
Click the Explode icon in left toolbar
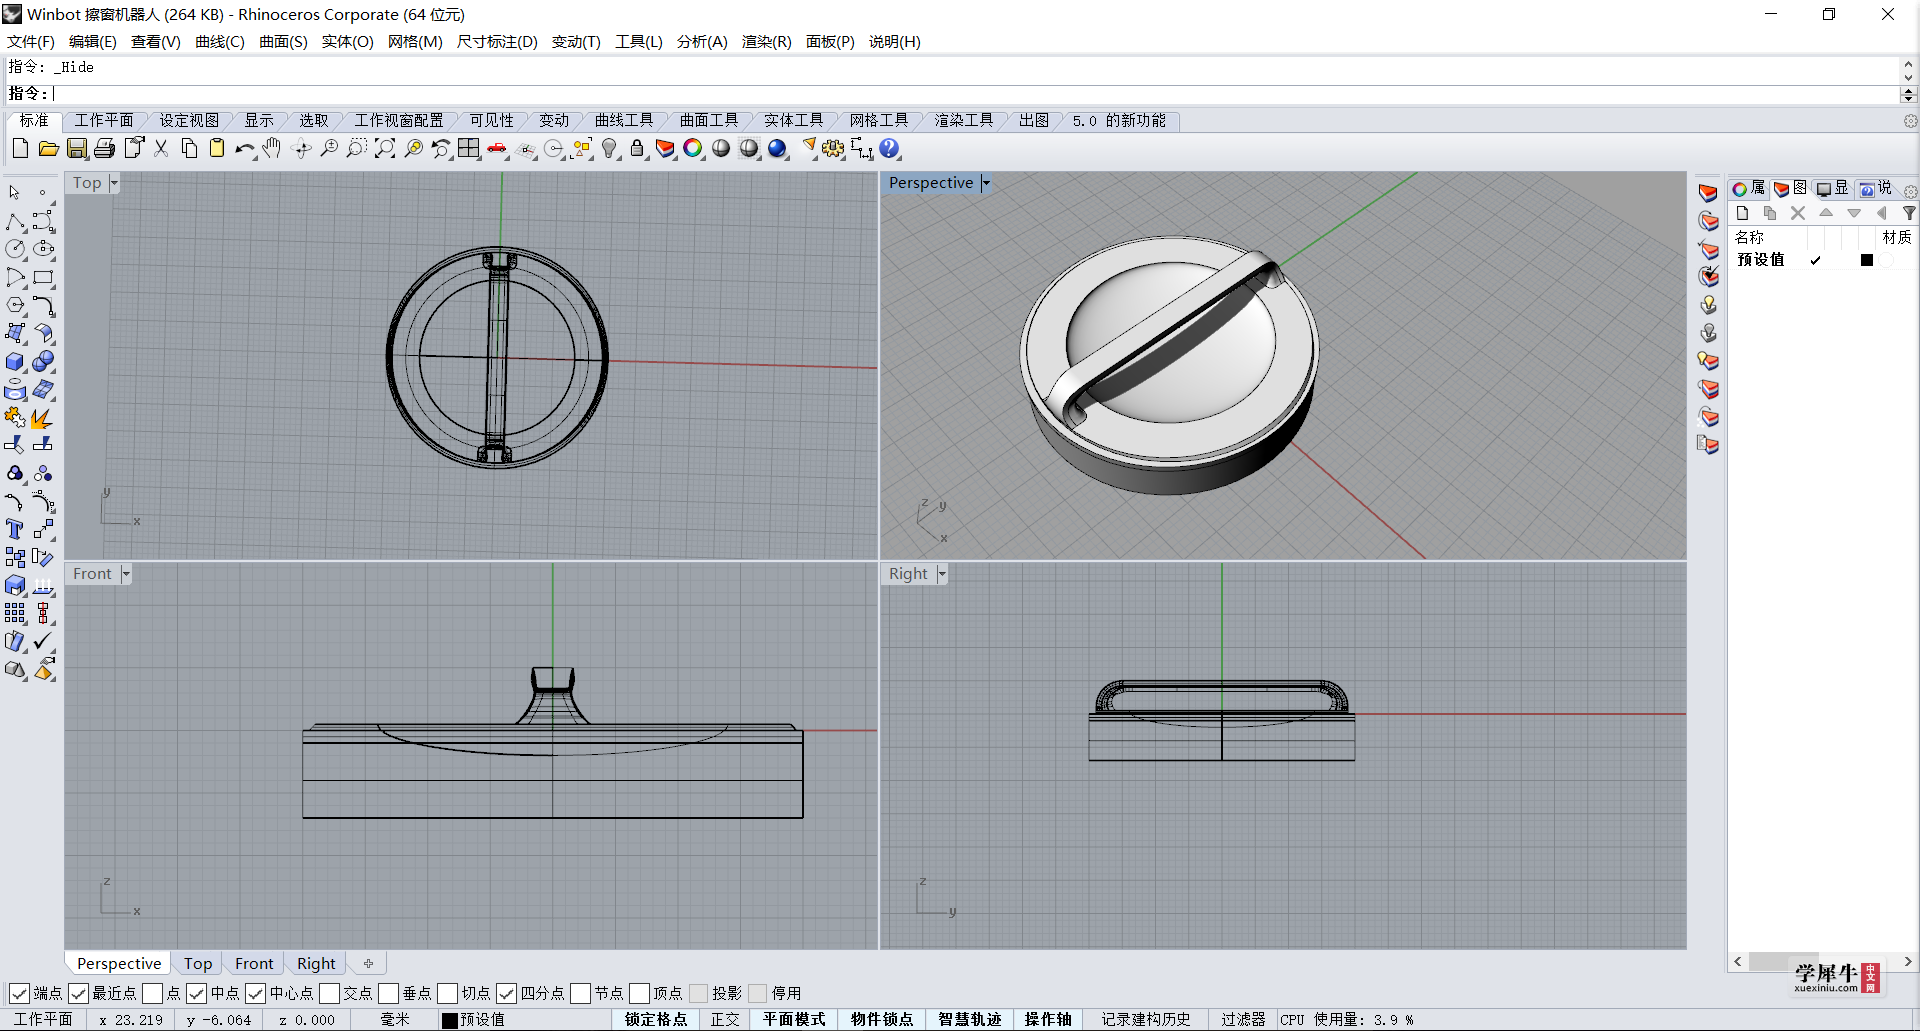[43, 417]
